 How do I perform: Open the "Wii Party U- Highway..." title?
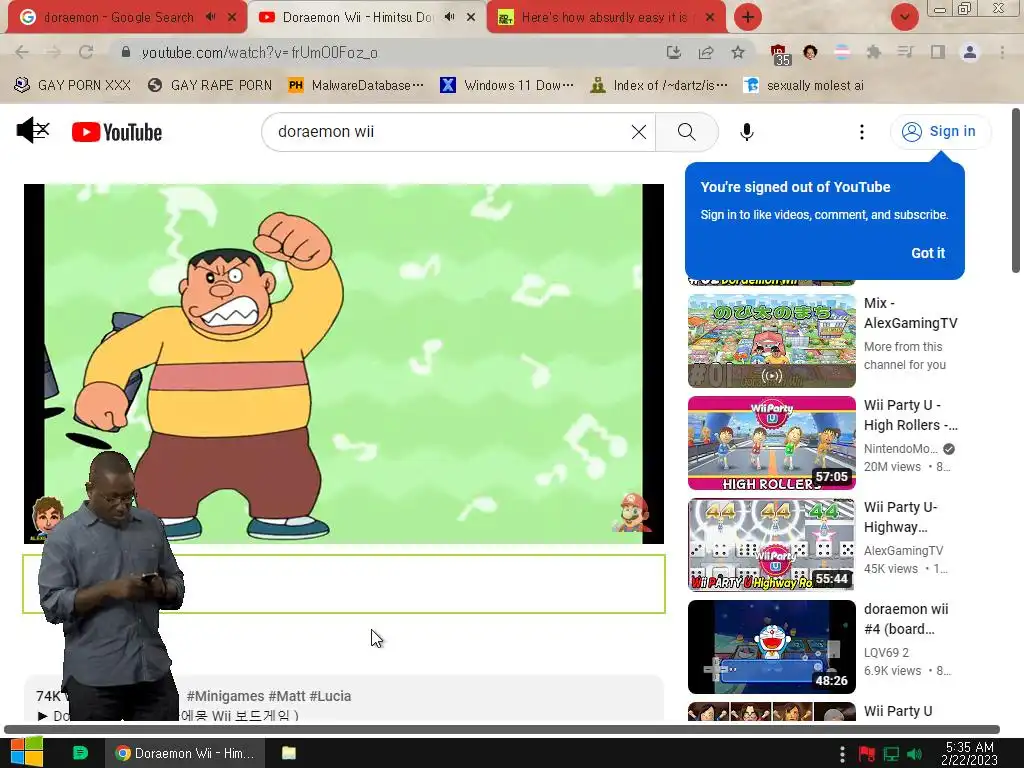point(901,517)
